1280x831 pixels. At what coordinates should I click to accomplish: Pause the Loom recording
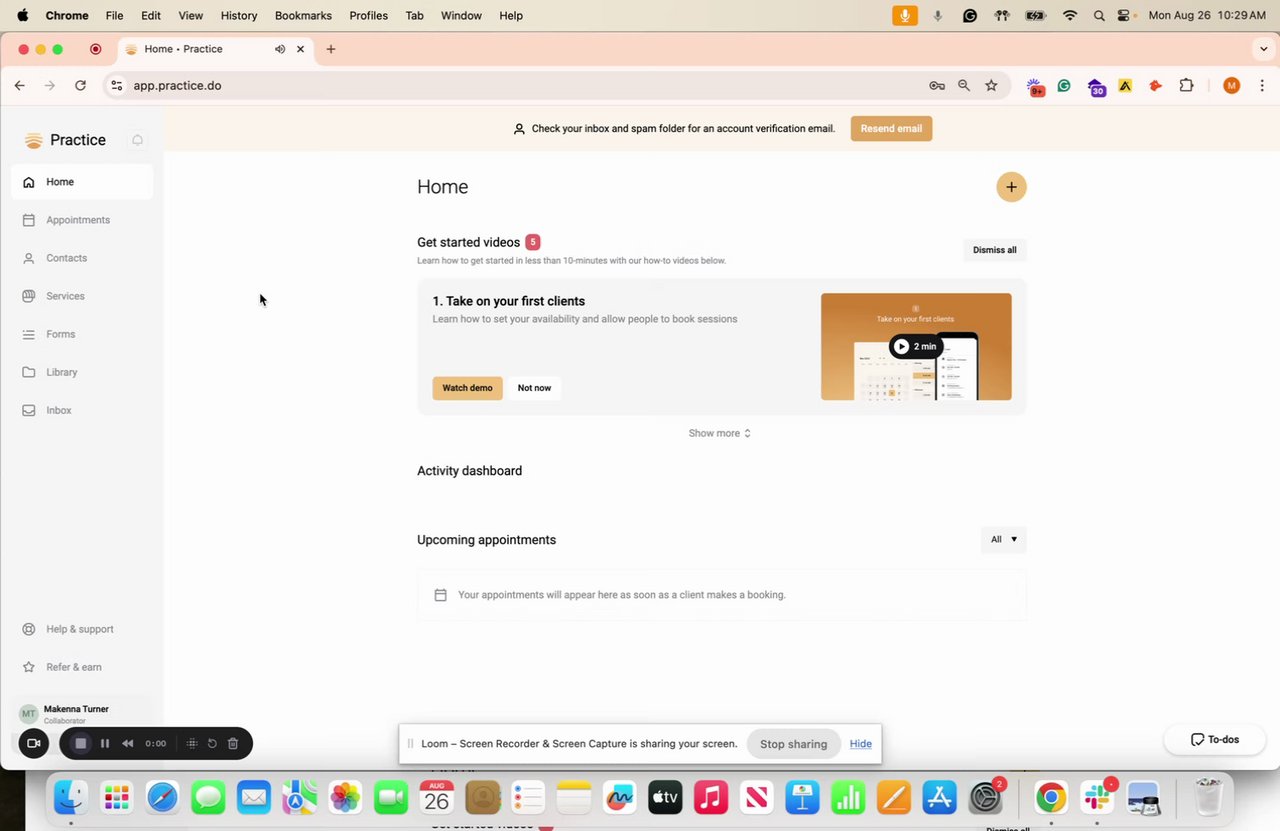click(x=105, y=743)
